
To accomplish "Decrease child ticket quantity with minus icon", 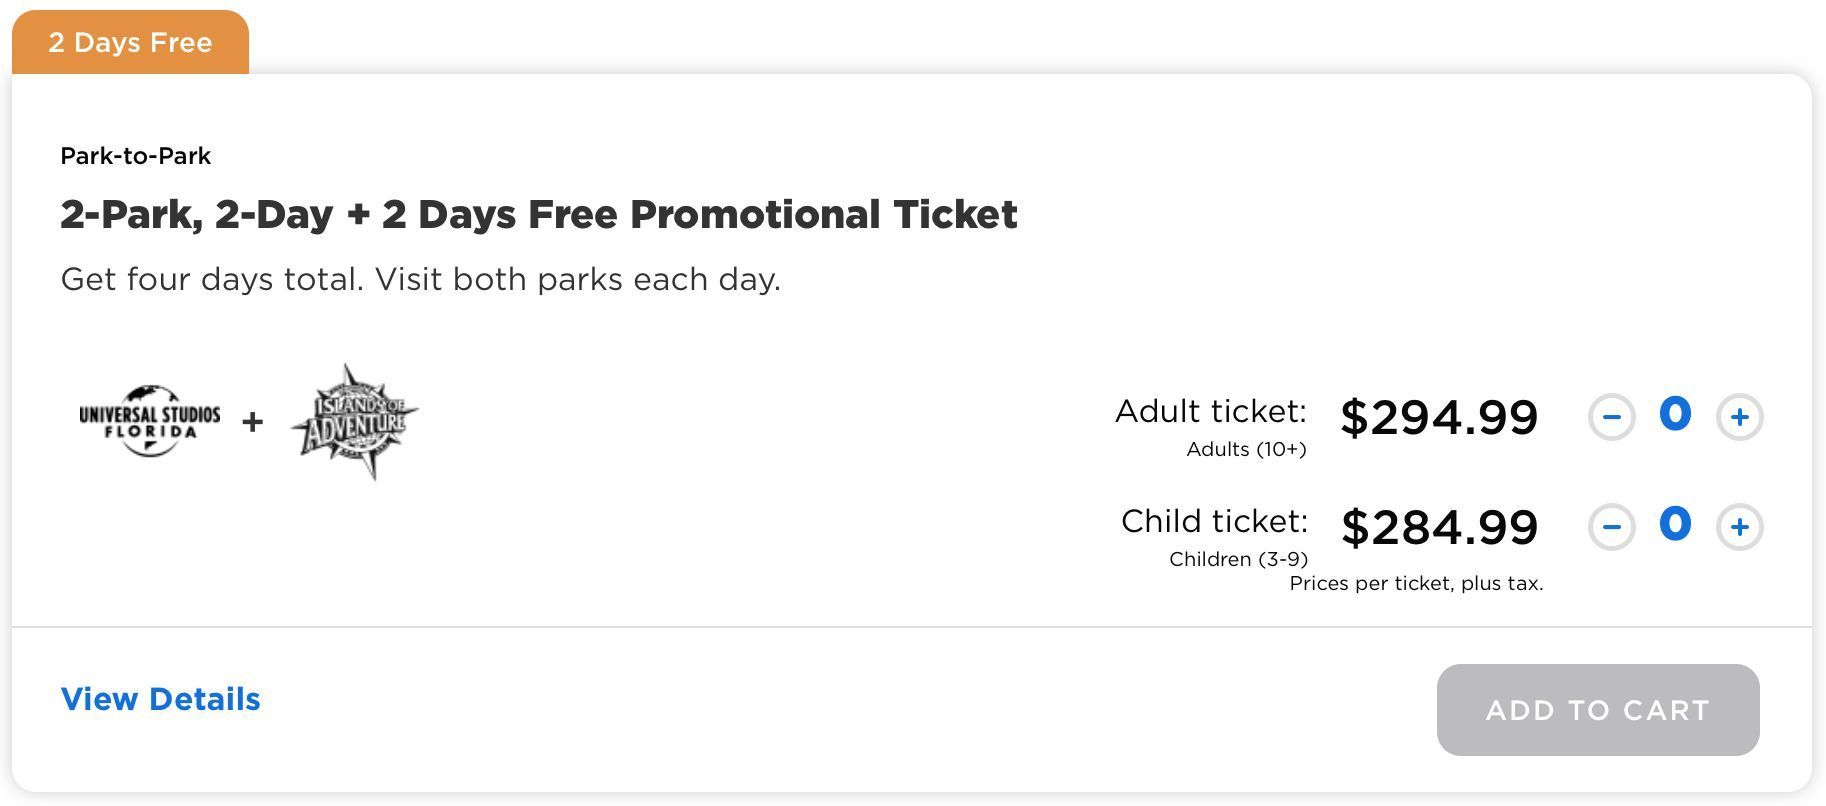I will click(1611, 527).
